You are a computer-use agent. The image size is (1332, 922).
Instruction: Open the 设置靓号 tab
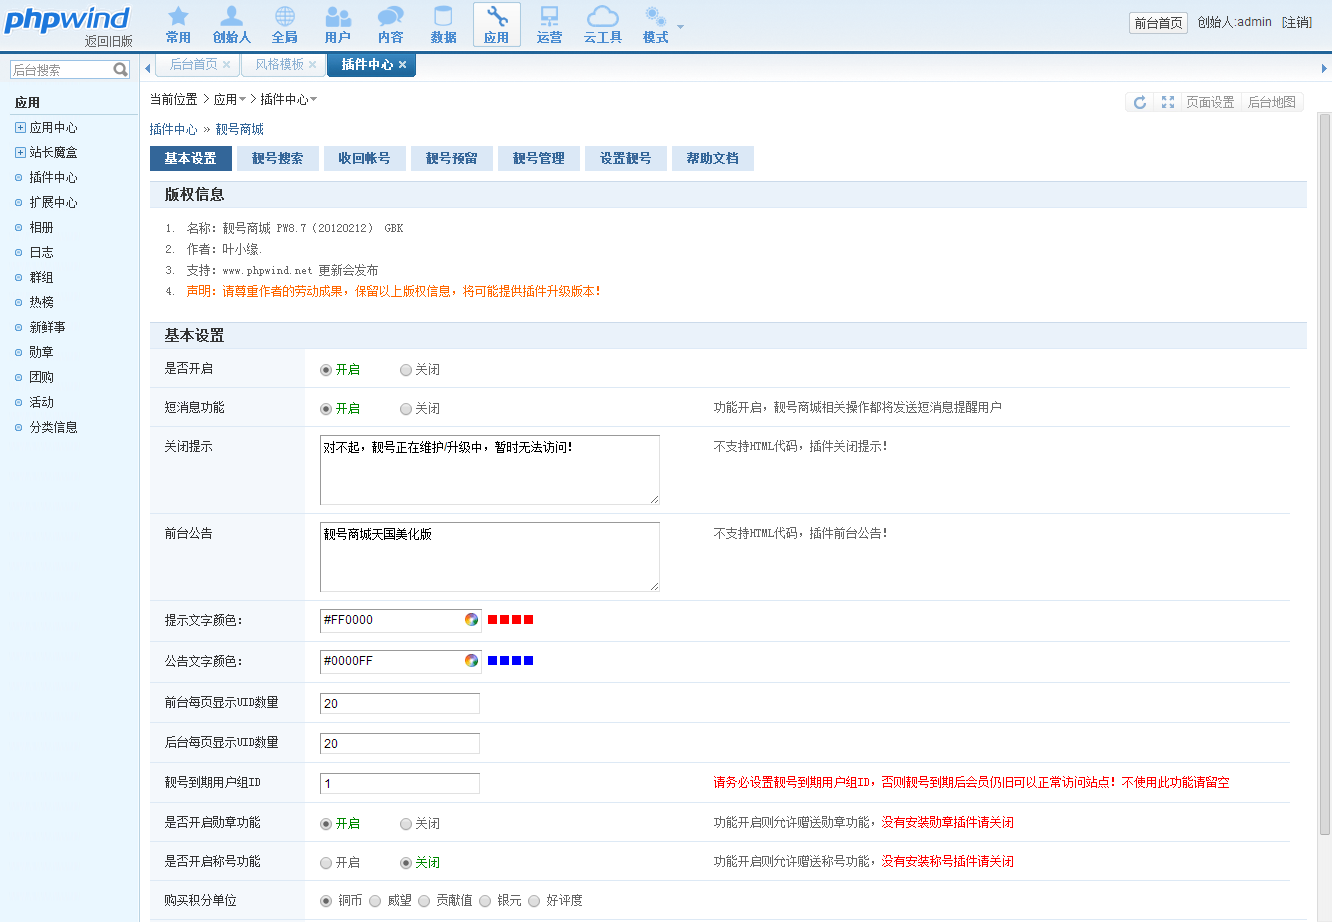(x=625, y=159)
